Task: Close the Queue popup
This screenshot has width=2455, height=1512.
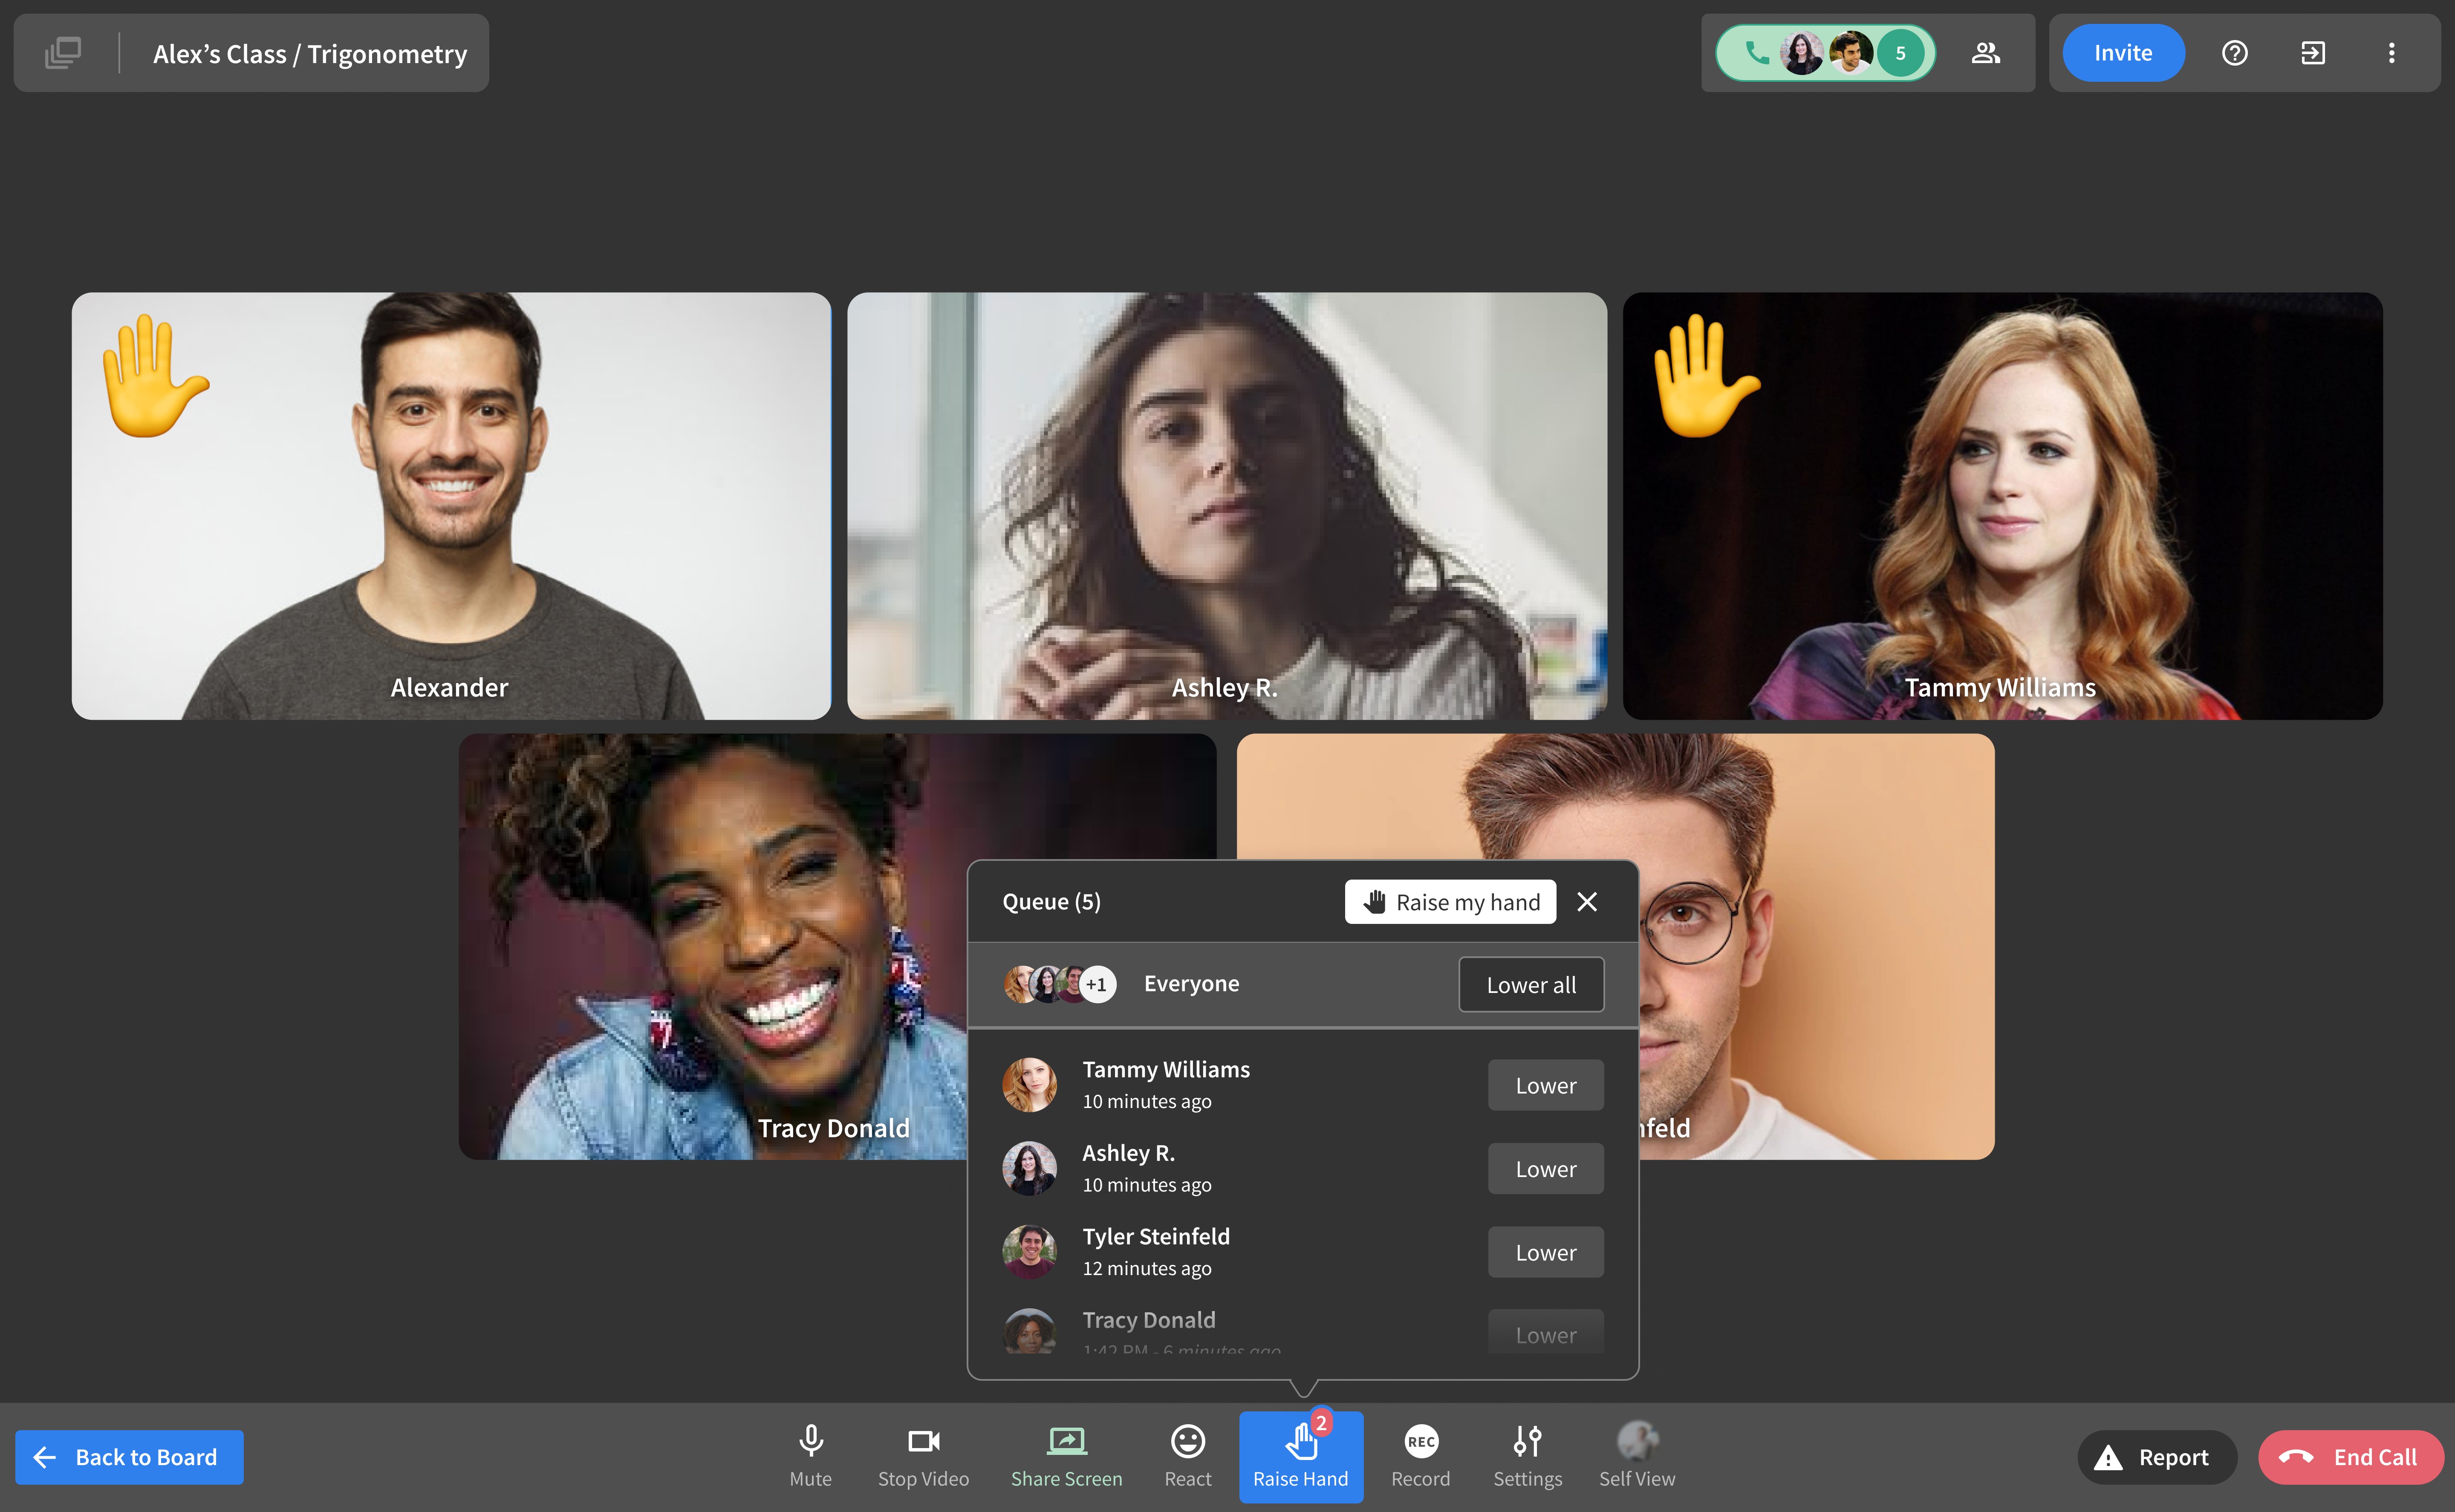Action: (x=1587, y=902)
